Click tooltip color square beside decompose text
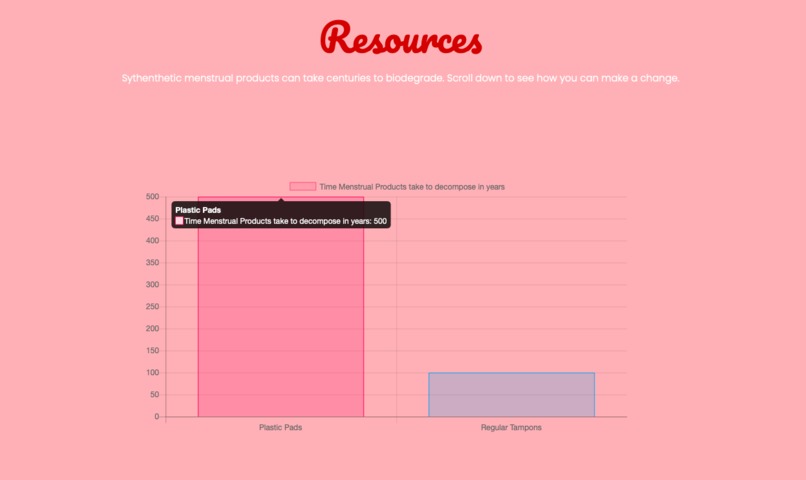The image size is (806, 480). click(179, 221)
